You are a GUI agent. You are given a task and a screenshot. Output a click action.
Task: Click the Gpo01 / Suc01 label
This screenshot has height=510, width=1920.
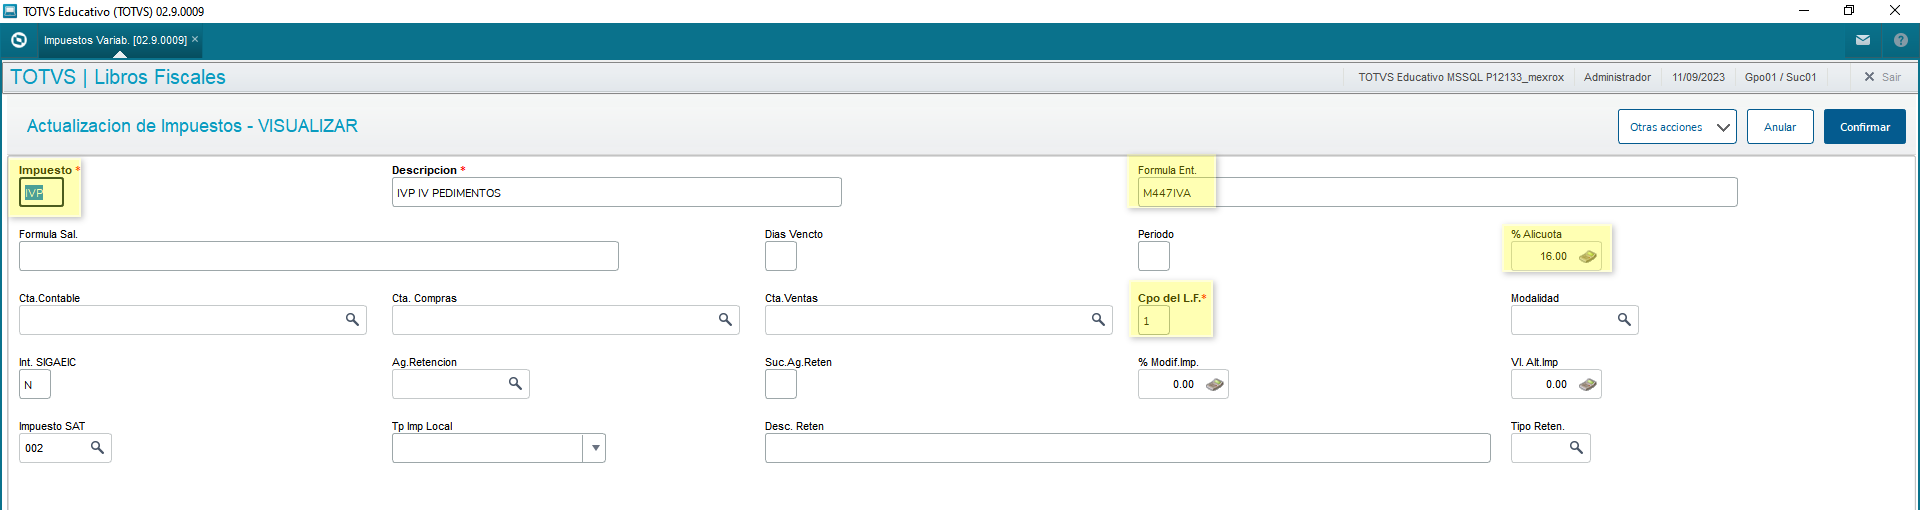point(1780,77)
